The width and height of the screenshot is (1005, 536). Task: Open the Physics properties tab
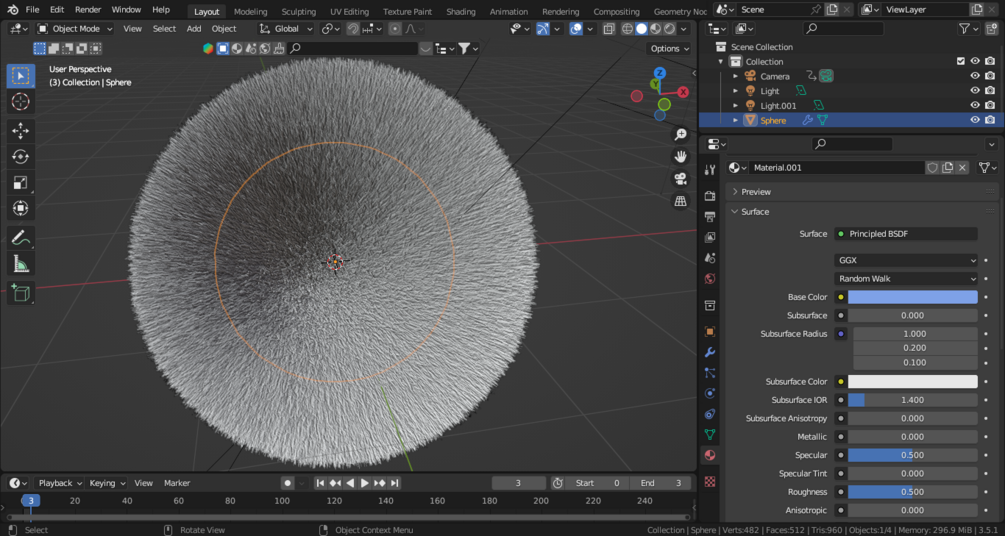[710, 393]
